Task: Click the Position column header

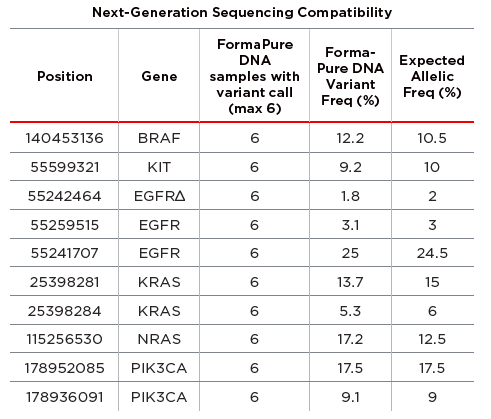Action: [65, 76]
